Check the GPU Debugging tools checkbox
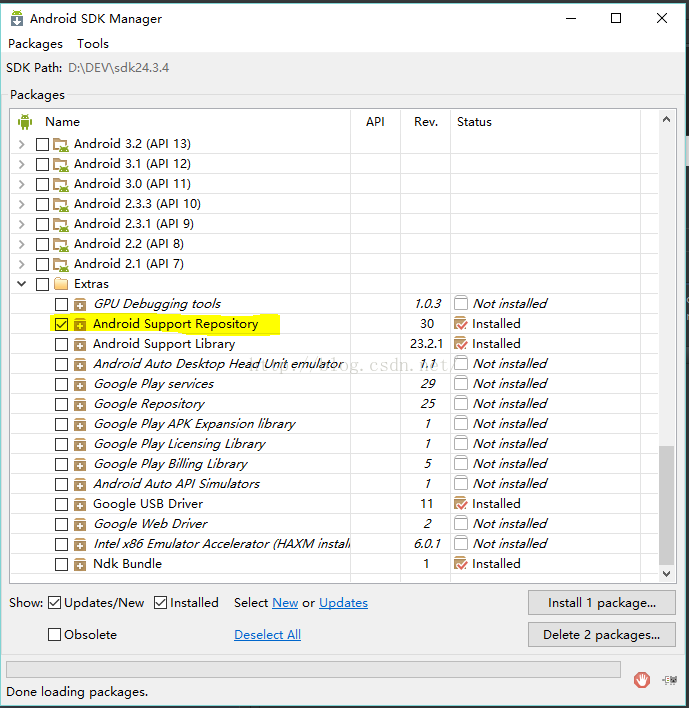689x708 pixels. 61,304
